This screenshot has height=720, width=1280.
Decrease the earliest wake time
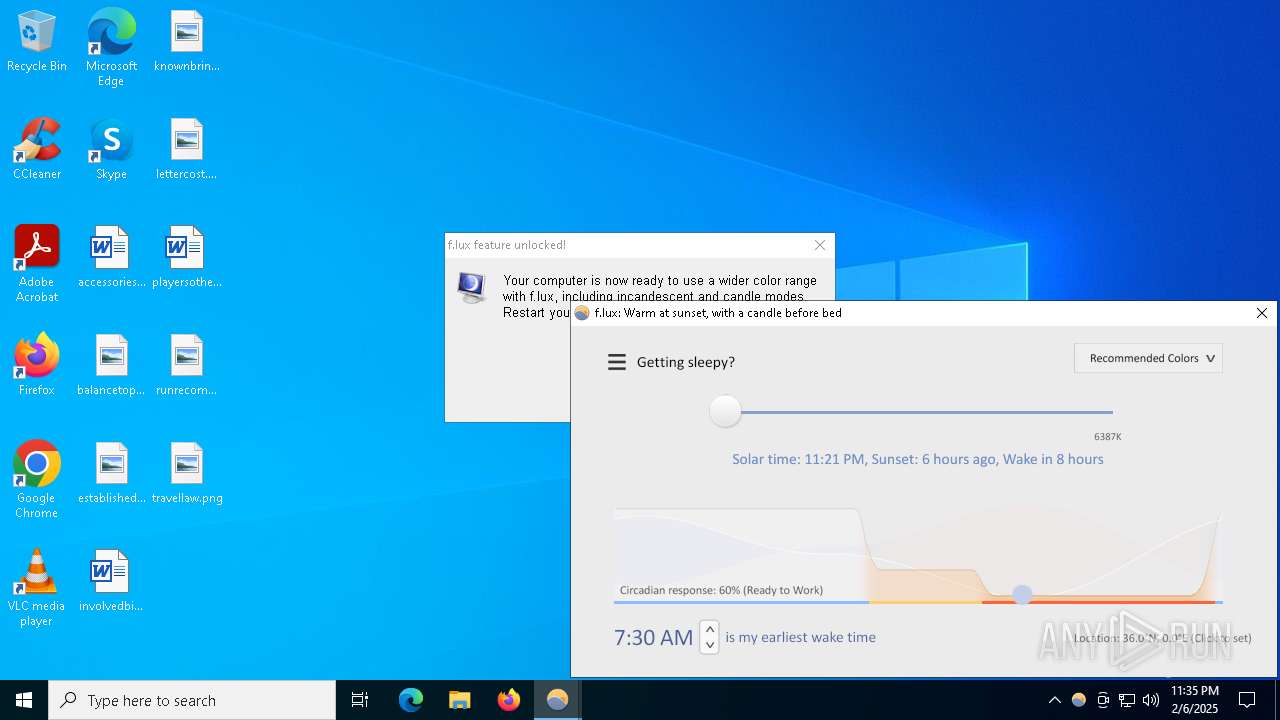coord(709,645)
